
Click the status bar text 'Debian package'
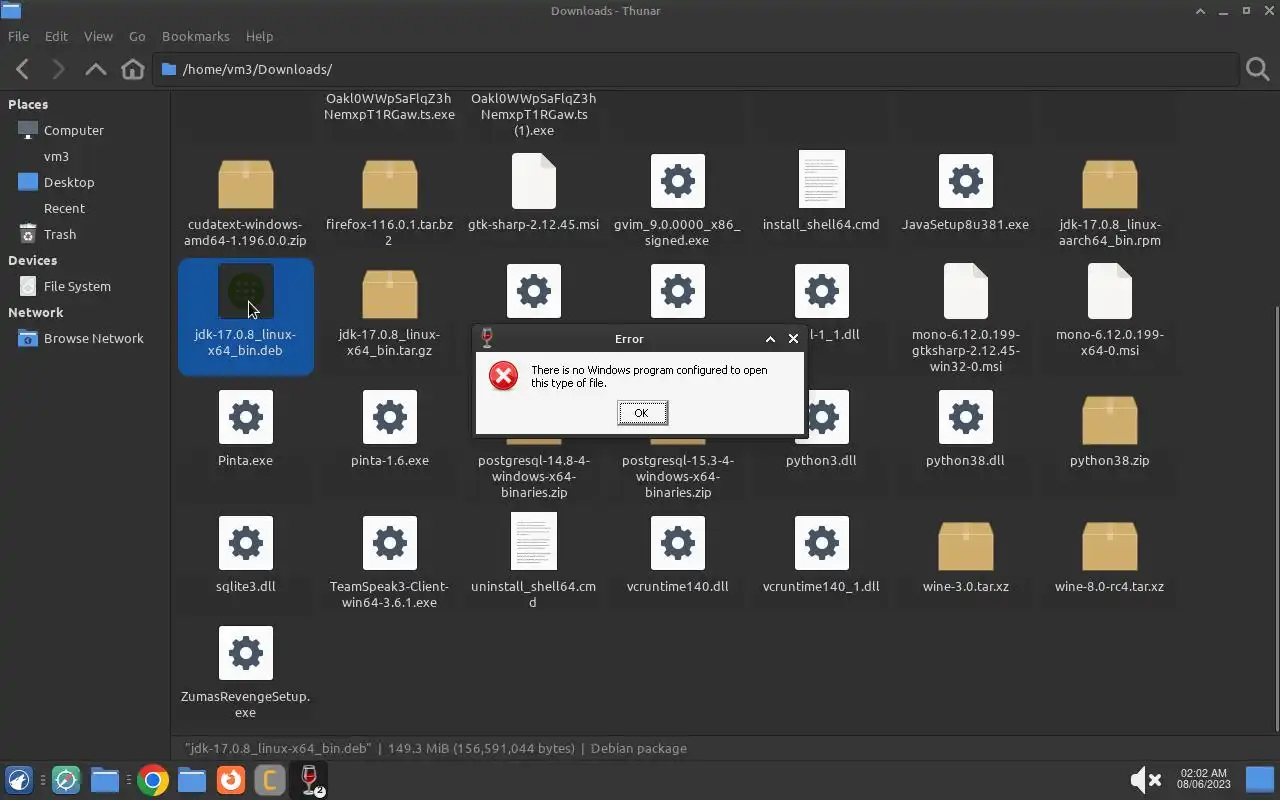coord(638,748)
